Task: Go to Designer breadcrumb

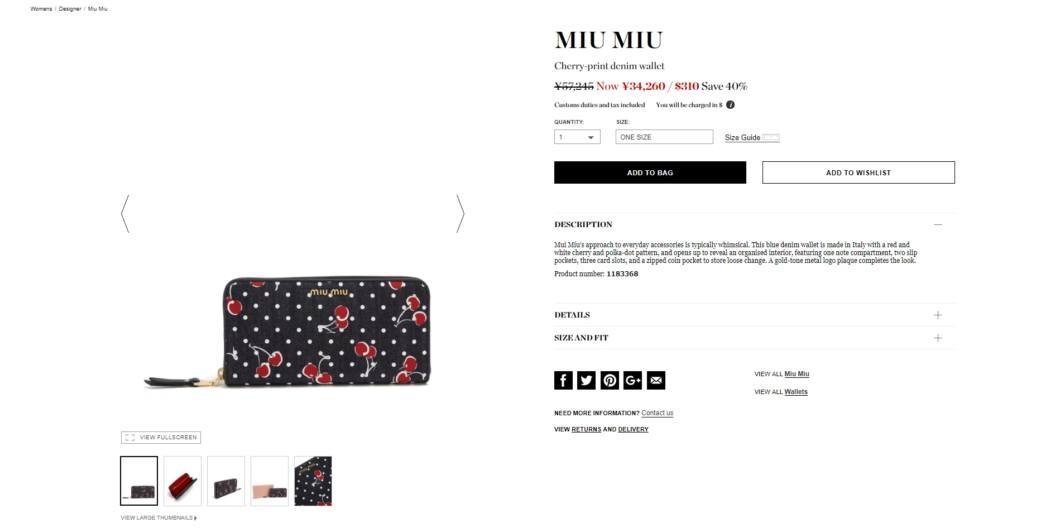Action: pyautogui.click(x=70, y=9)
